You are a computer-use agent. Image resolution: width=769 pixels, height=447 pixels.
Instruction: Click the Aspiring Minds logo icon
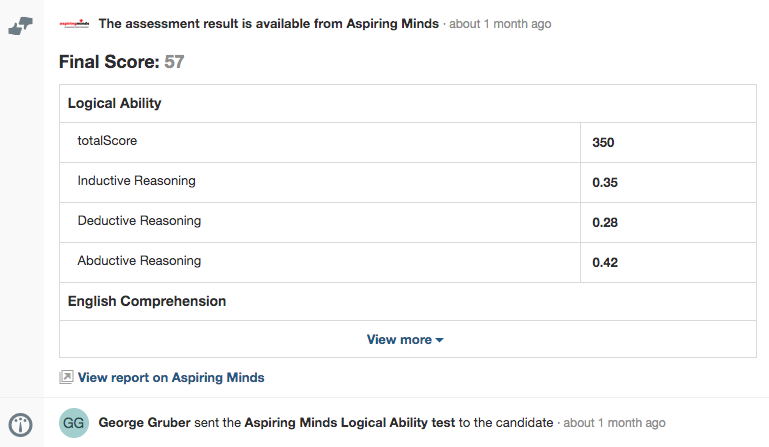[74, 24]
